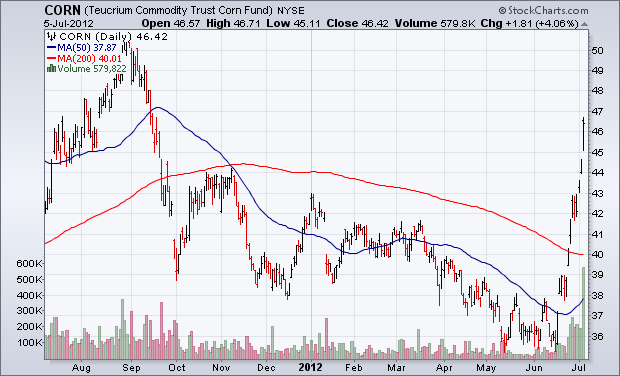
Task: Click the Jun month label on x-axis
Action: [535, 368]
